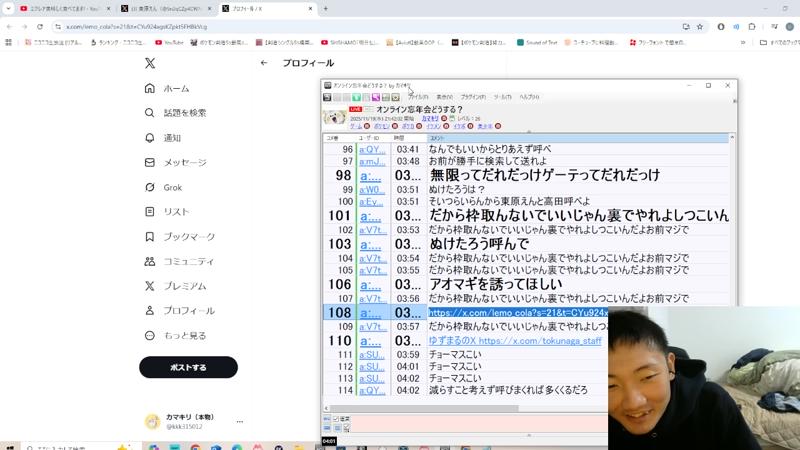Open the カマキリ account avatar

[153, 421]
